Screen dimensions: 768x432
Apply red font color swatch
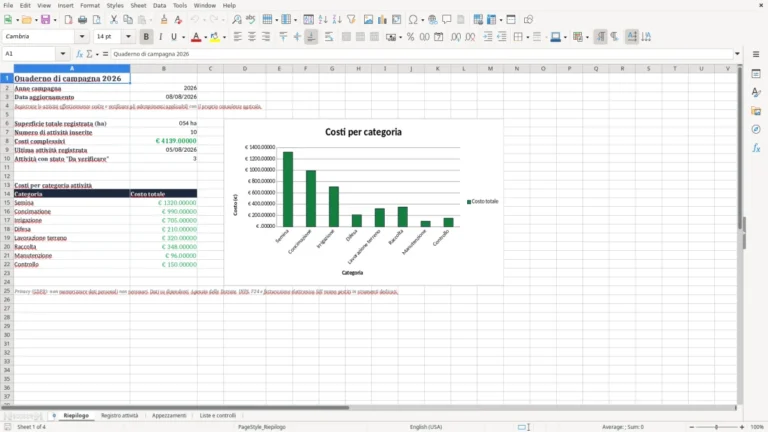tap(196, 37)
